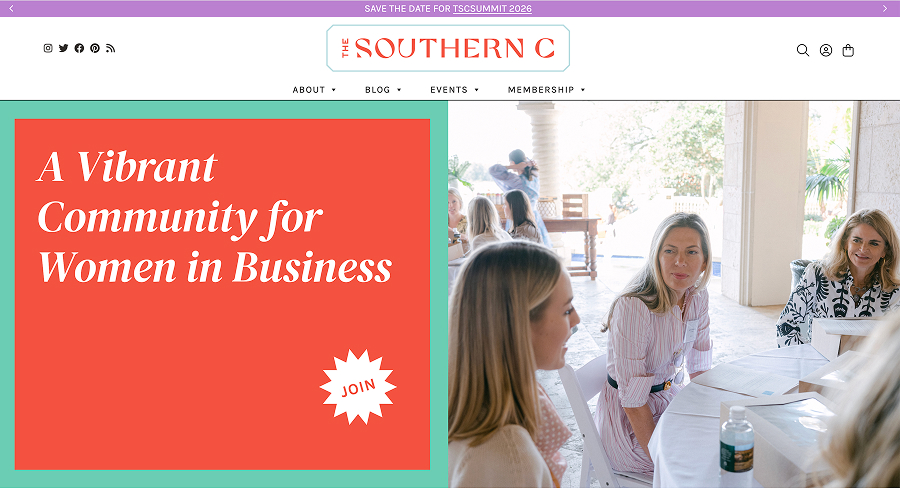Open the search magnifier icon
This screenshot has height=489, width=900.
803,51
